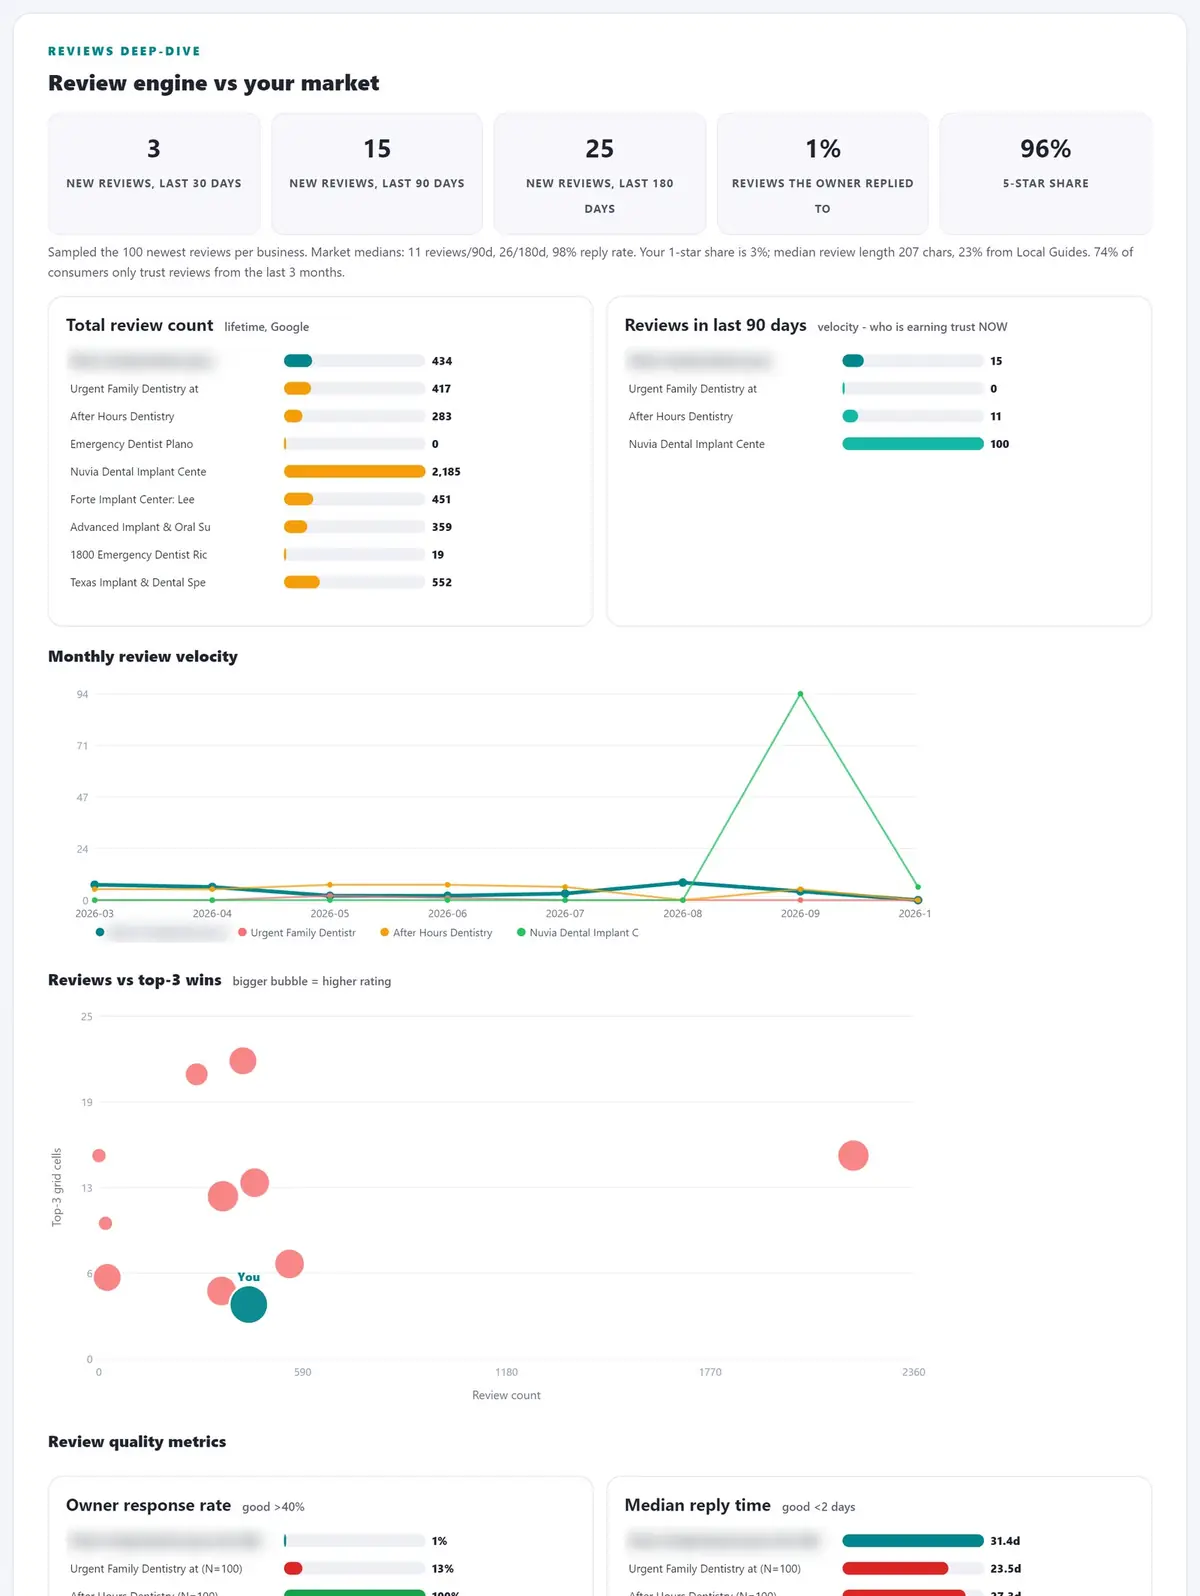The image size is (1200, 1596).
Task: Toggle the 'Nuvia Dental Implant C' legend entry
Action: 578,933
